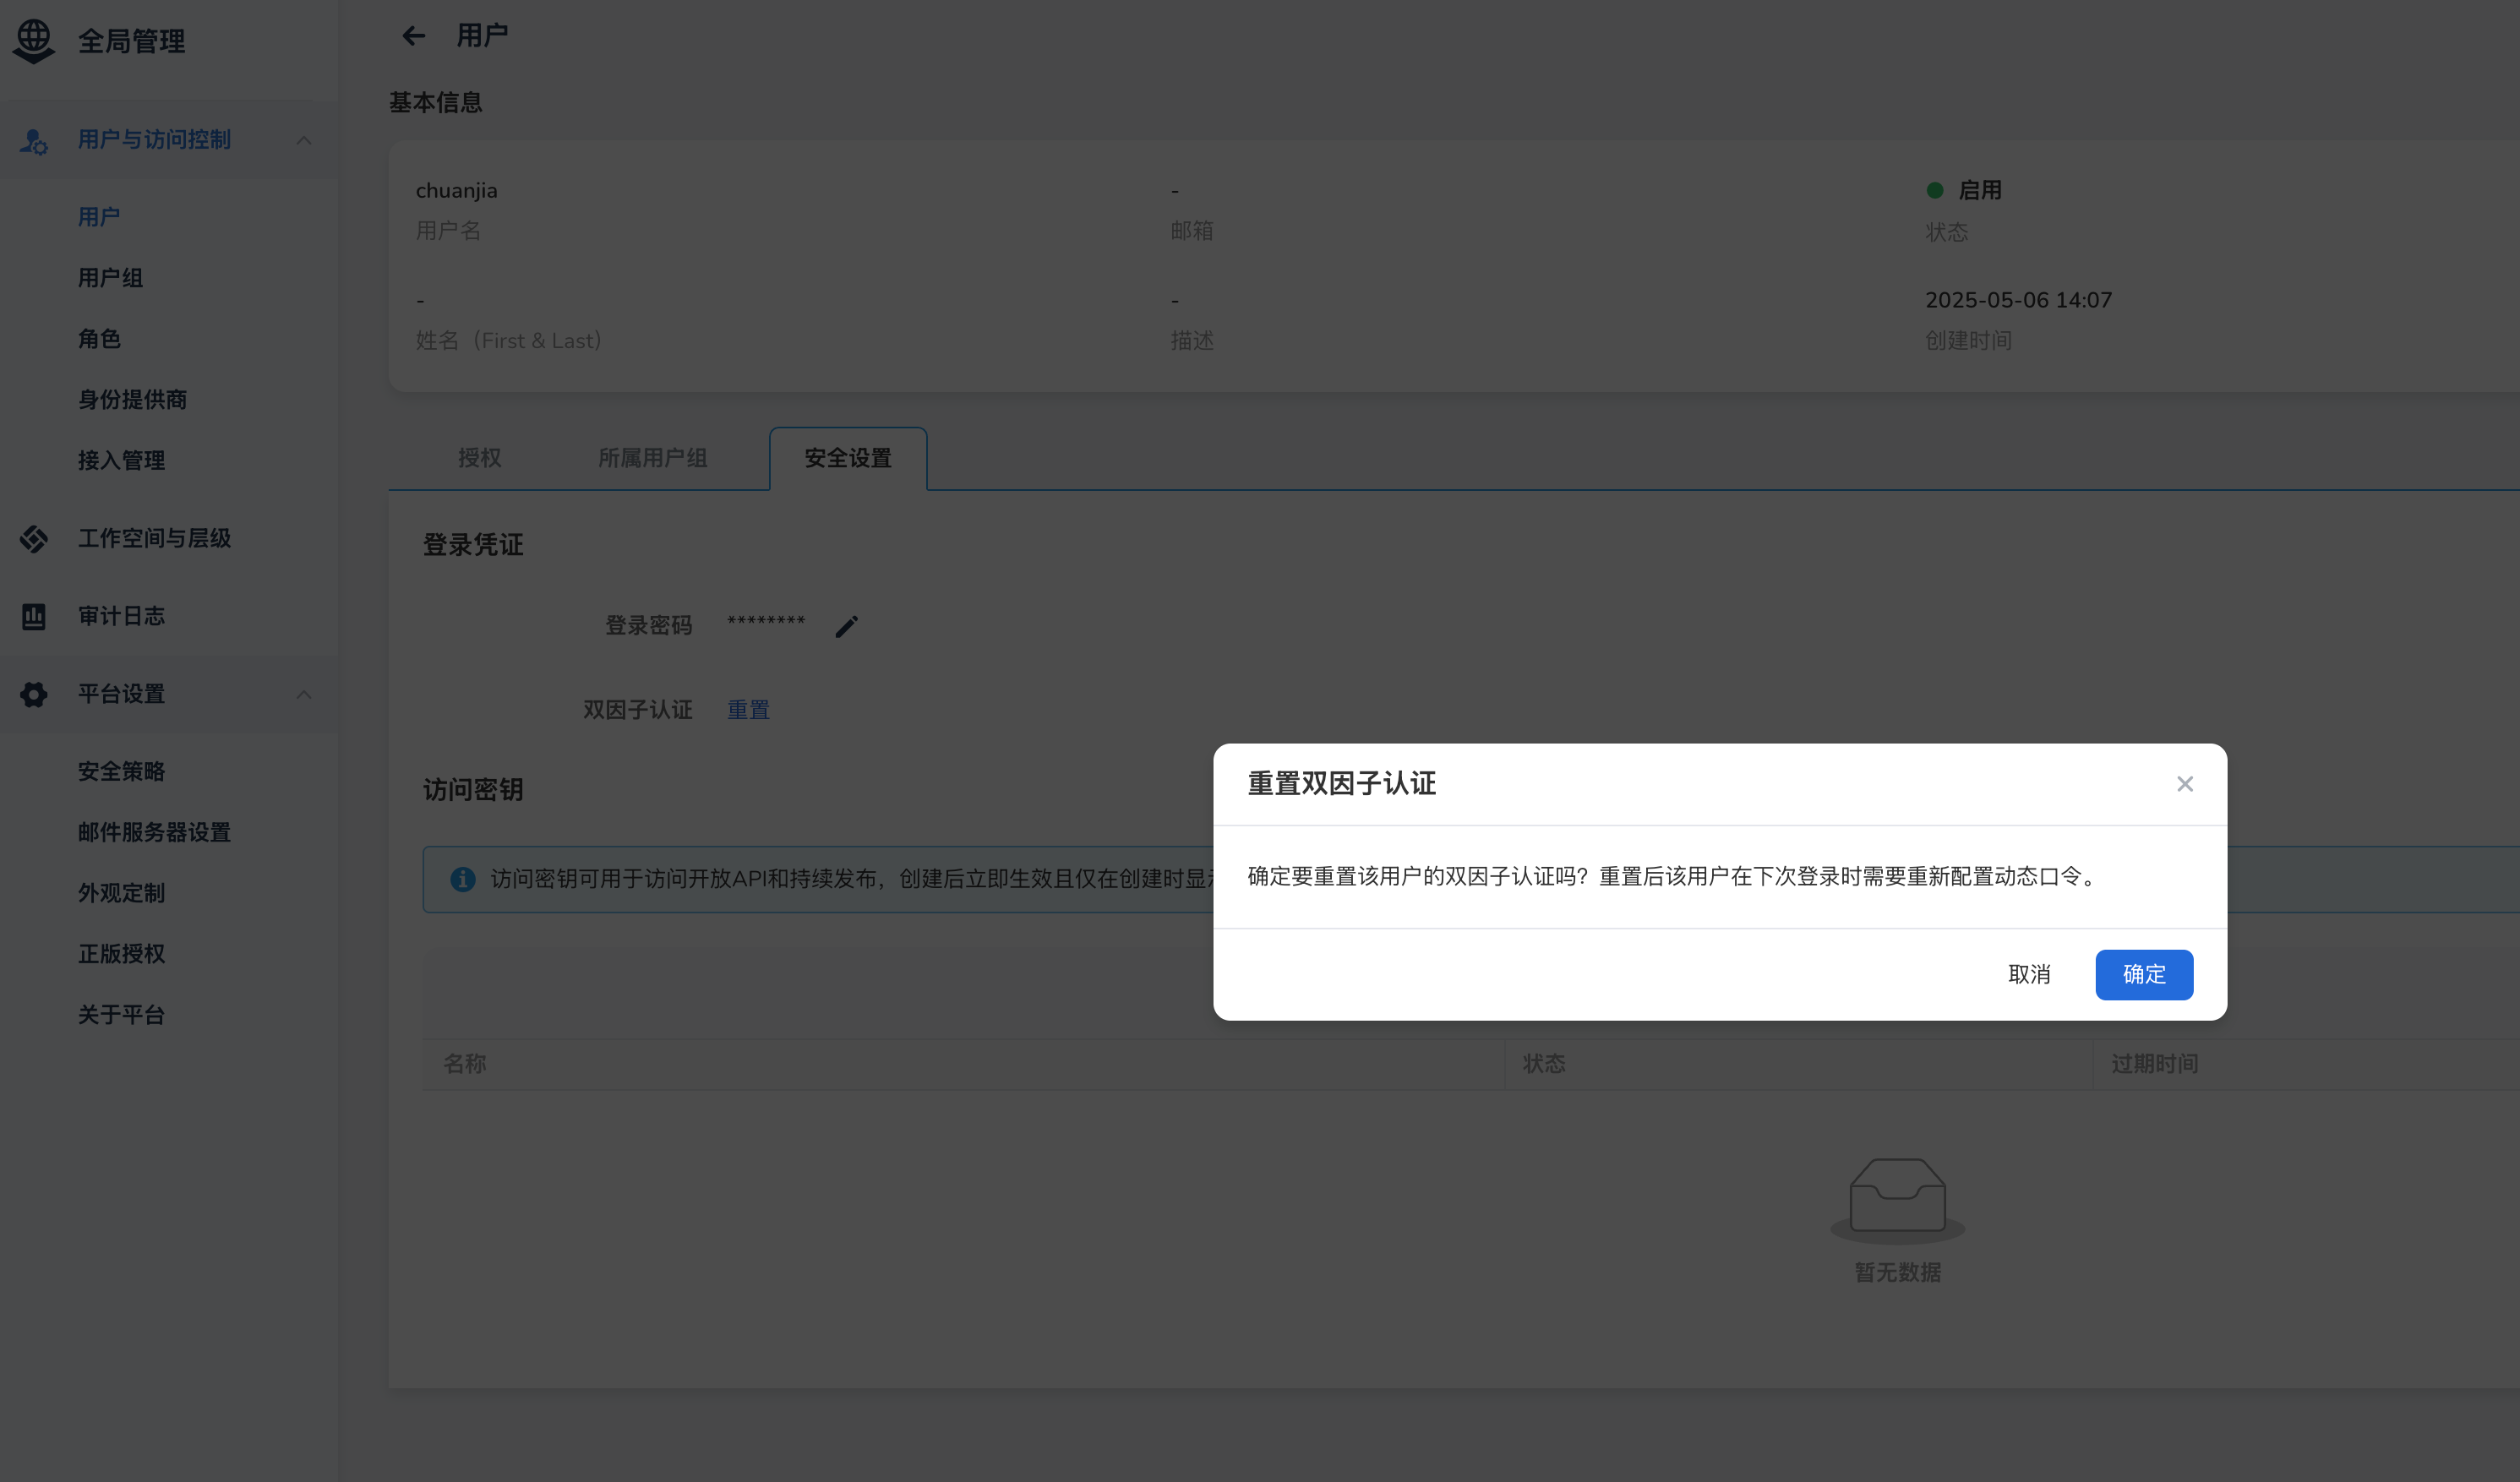Click the 平台设置 gear icon
The image size is (2520, 1482).
click(x=33, y=694)
